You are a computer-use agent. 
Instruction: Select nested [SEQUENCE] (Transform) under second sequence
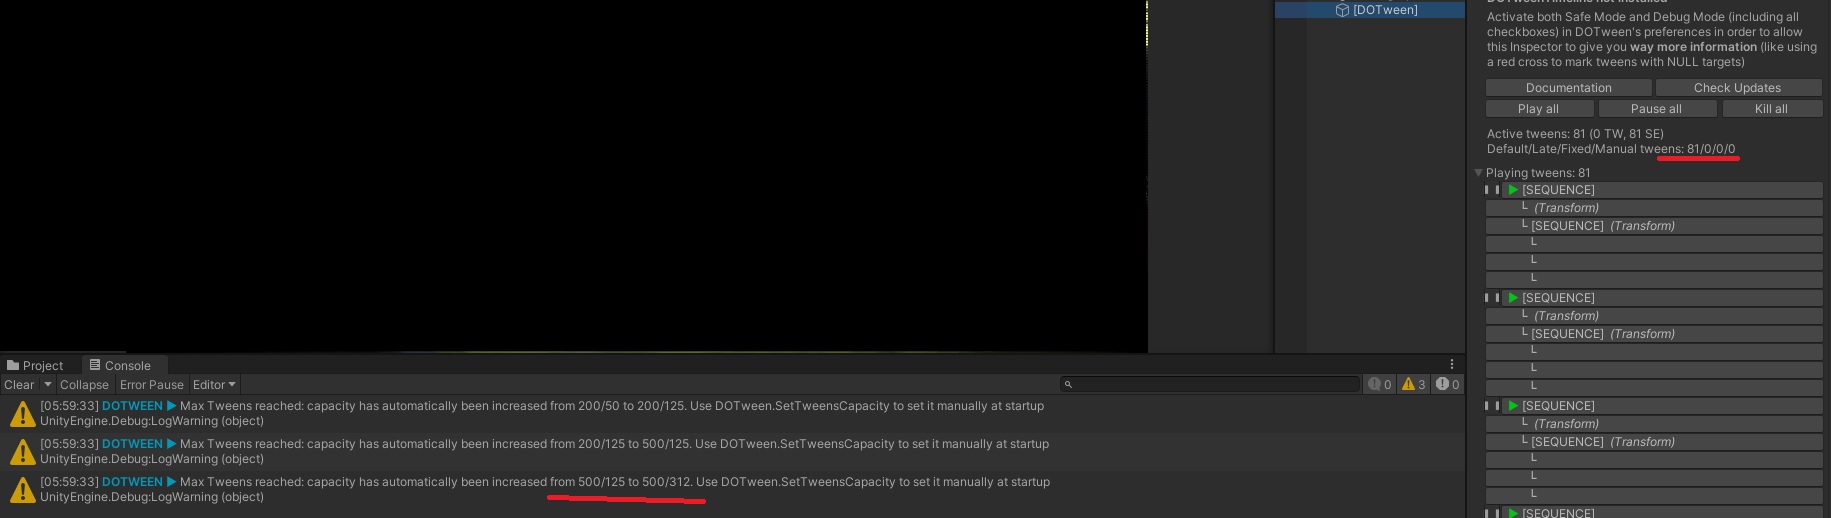pyautogui.click(x=1654, y=334)
